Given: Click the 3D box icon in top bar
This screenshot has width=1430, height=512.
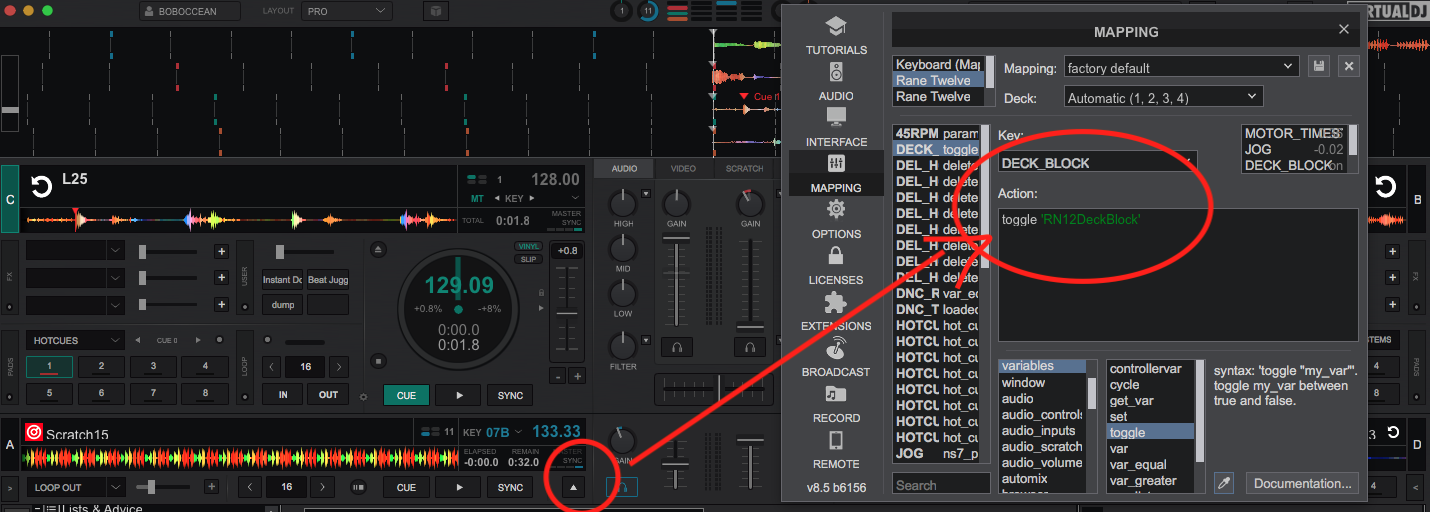Looking at the screenshot, I should click(x=436, y=11).
